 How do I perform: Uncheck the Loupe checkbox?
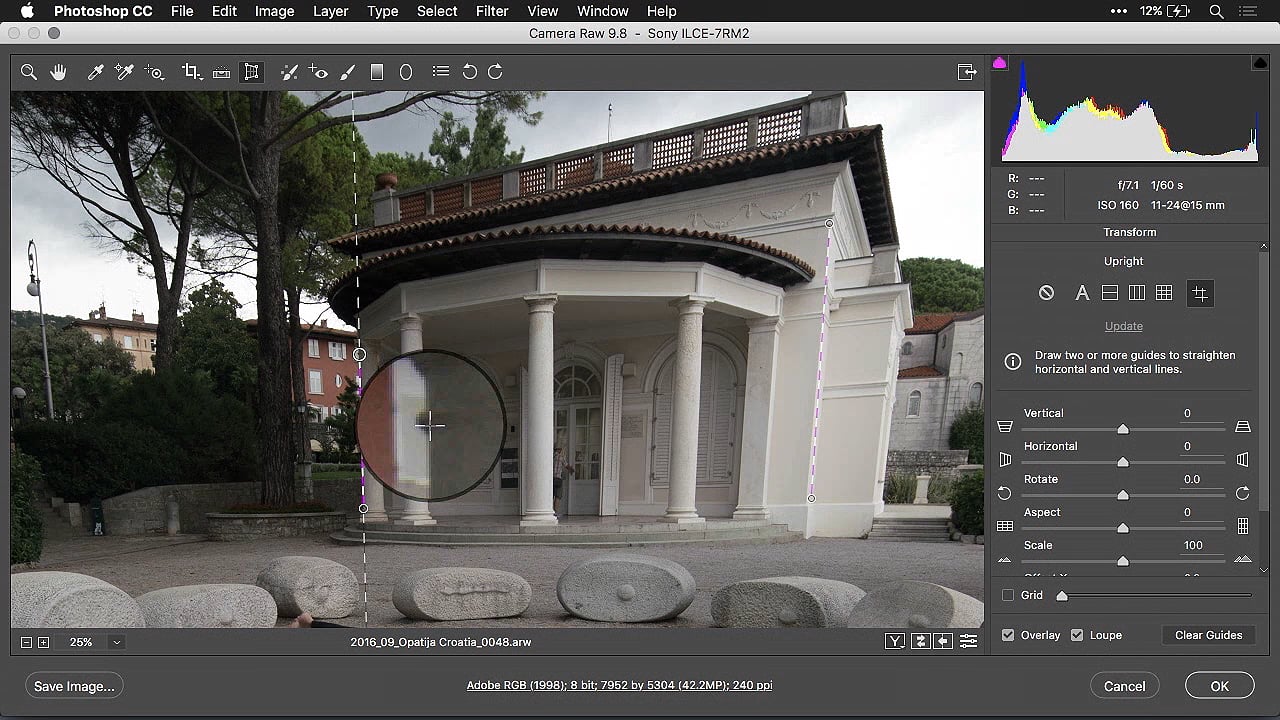pyautogui.click(x=1077, y=635)
